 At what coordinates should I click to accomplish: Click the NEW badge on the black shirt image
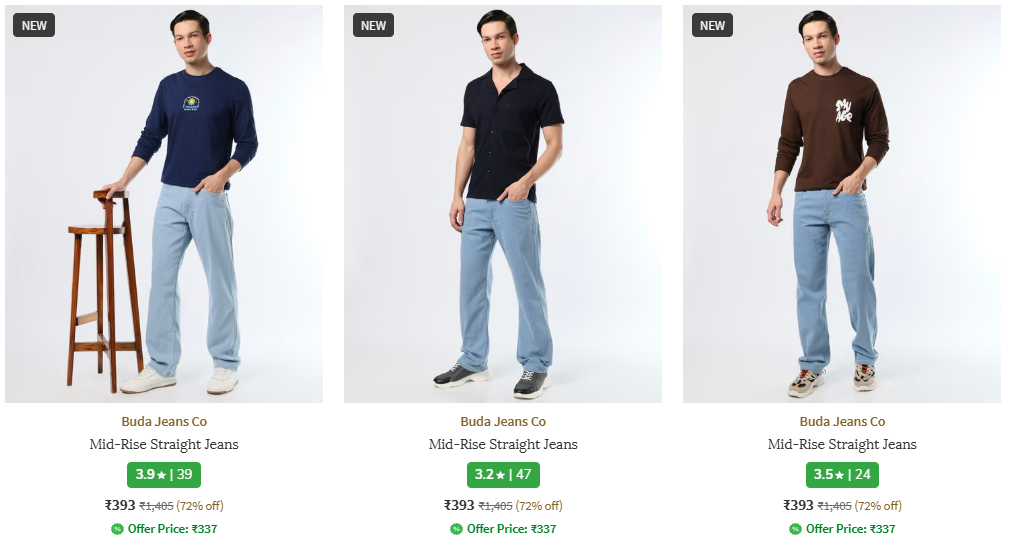(x=373, y=25)
